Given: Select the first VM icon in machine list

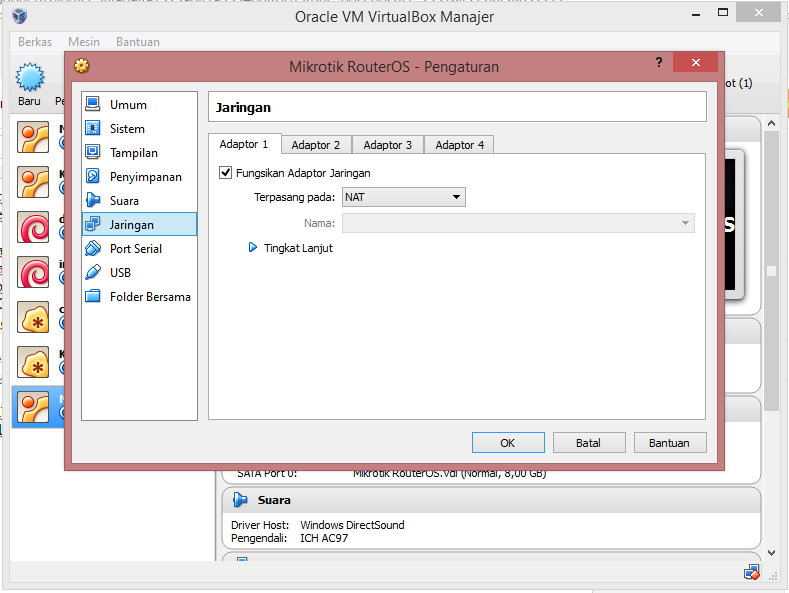Looking at the screenshot, I should (x=33, y=137).
